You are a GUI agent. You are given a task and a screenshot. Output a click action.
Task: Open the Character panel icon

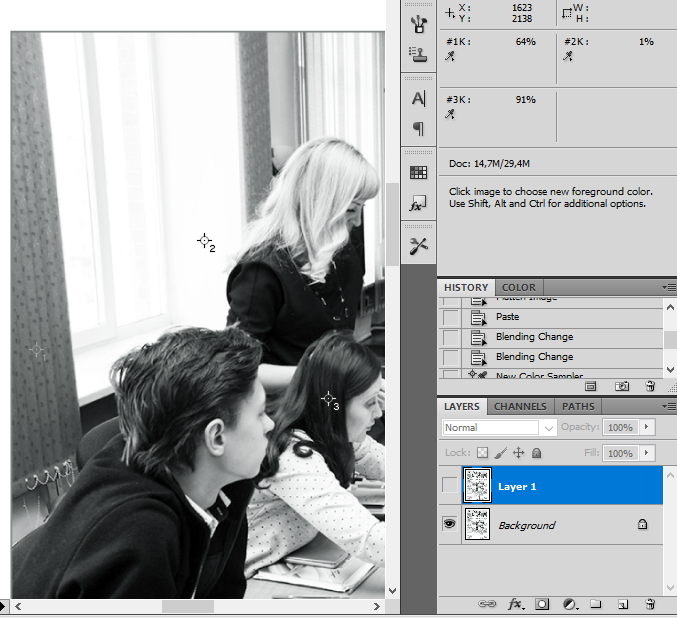(x=418, y=98)
